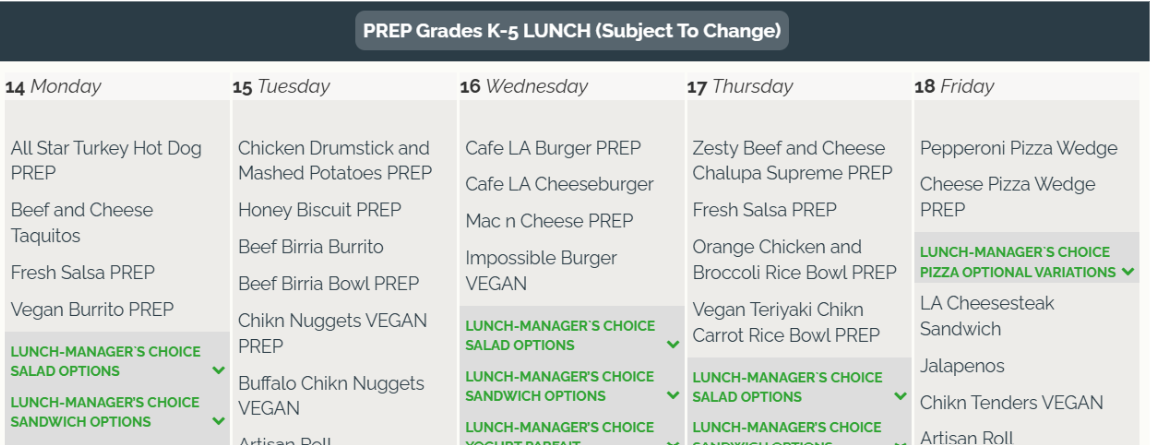Select Honey Biscuit PREP menu item
The height and width of the screenshot is (445, 1152).
(320, 210)
